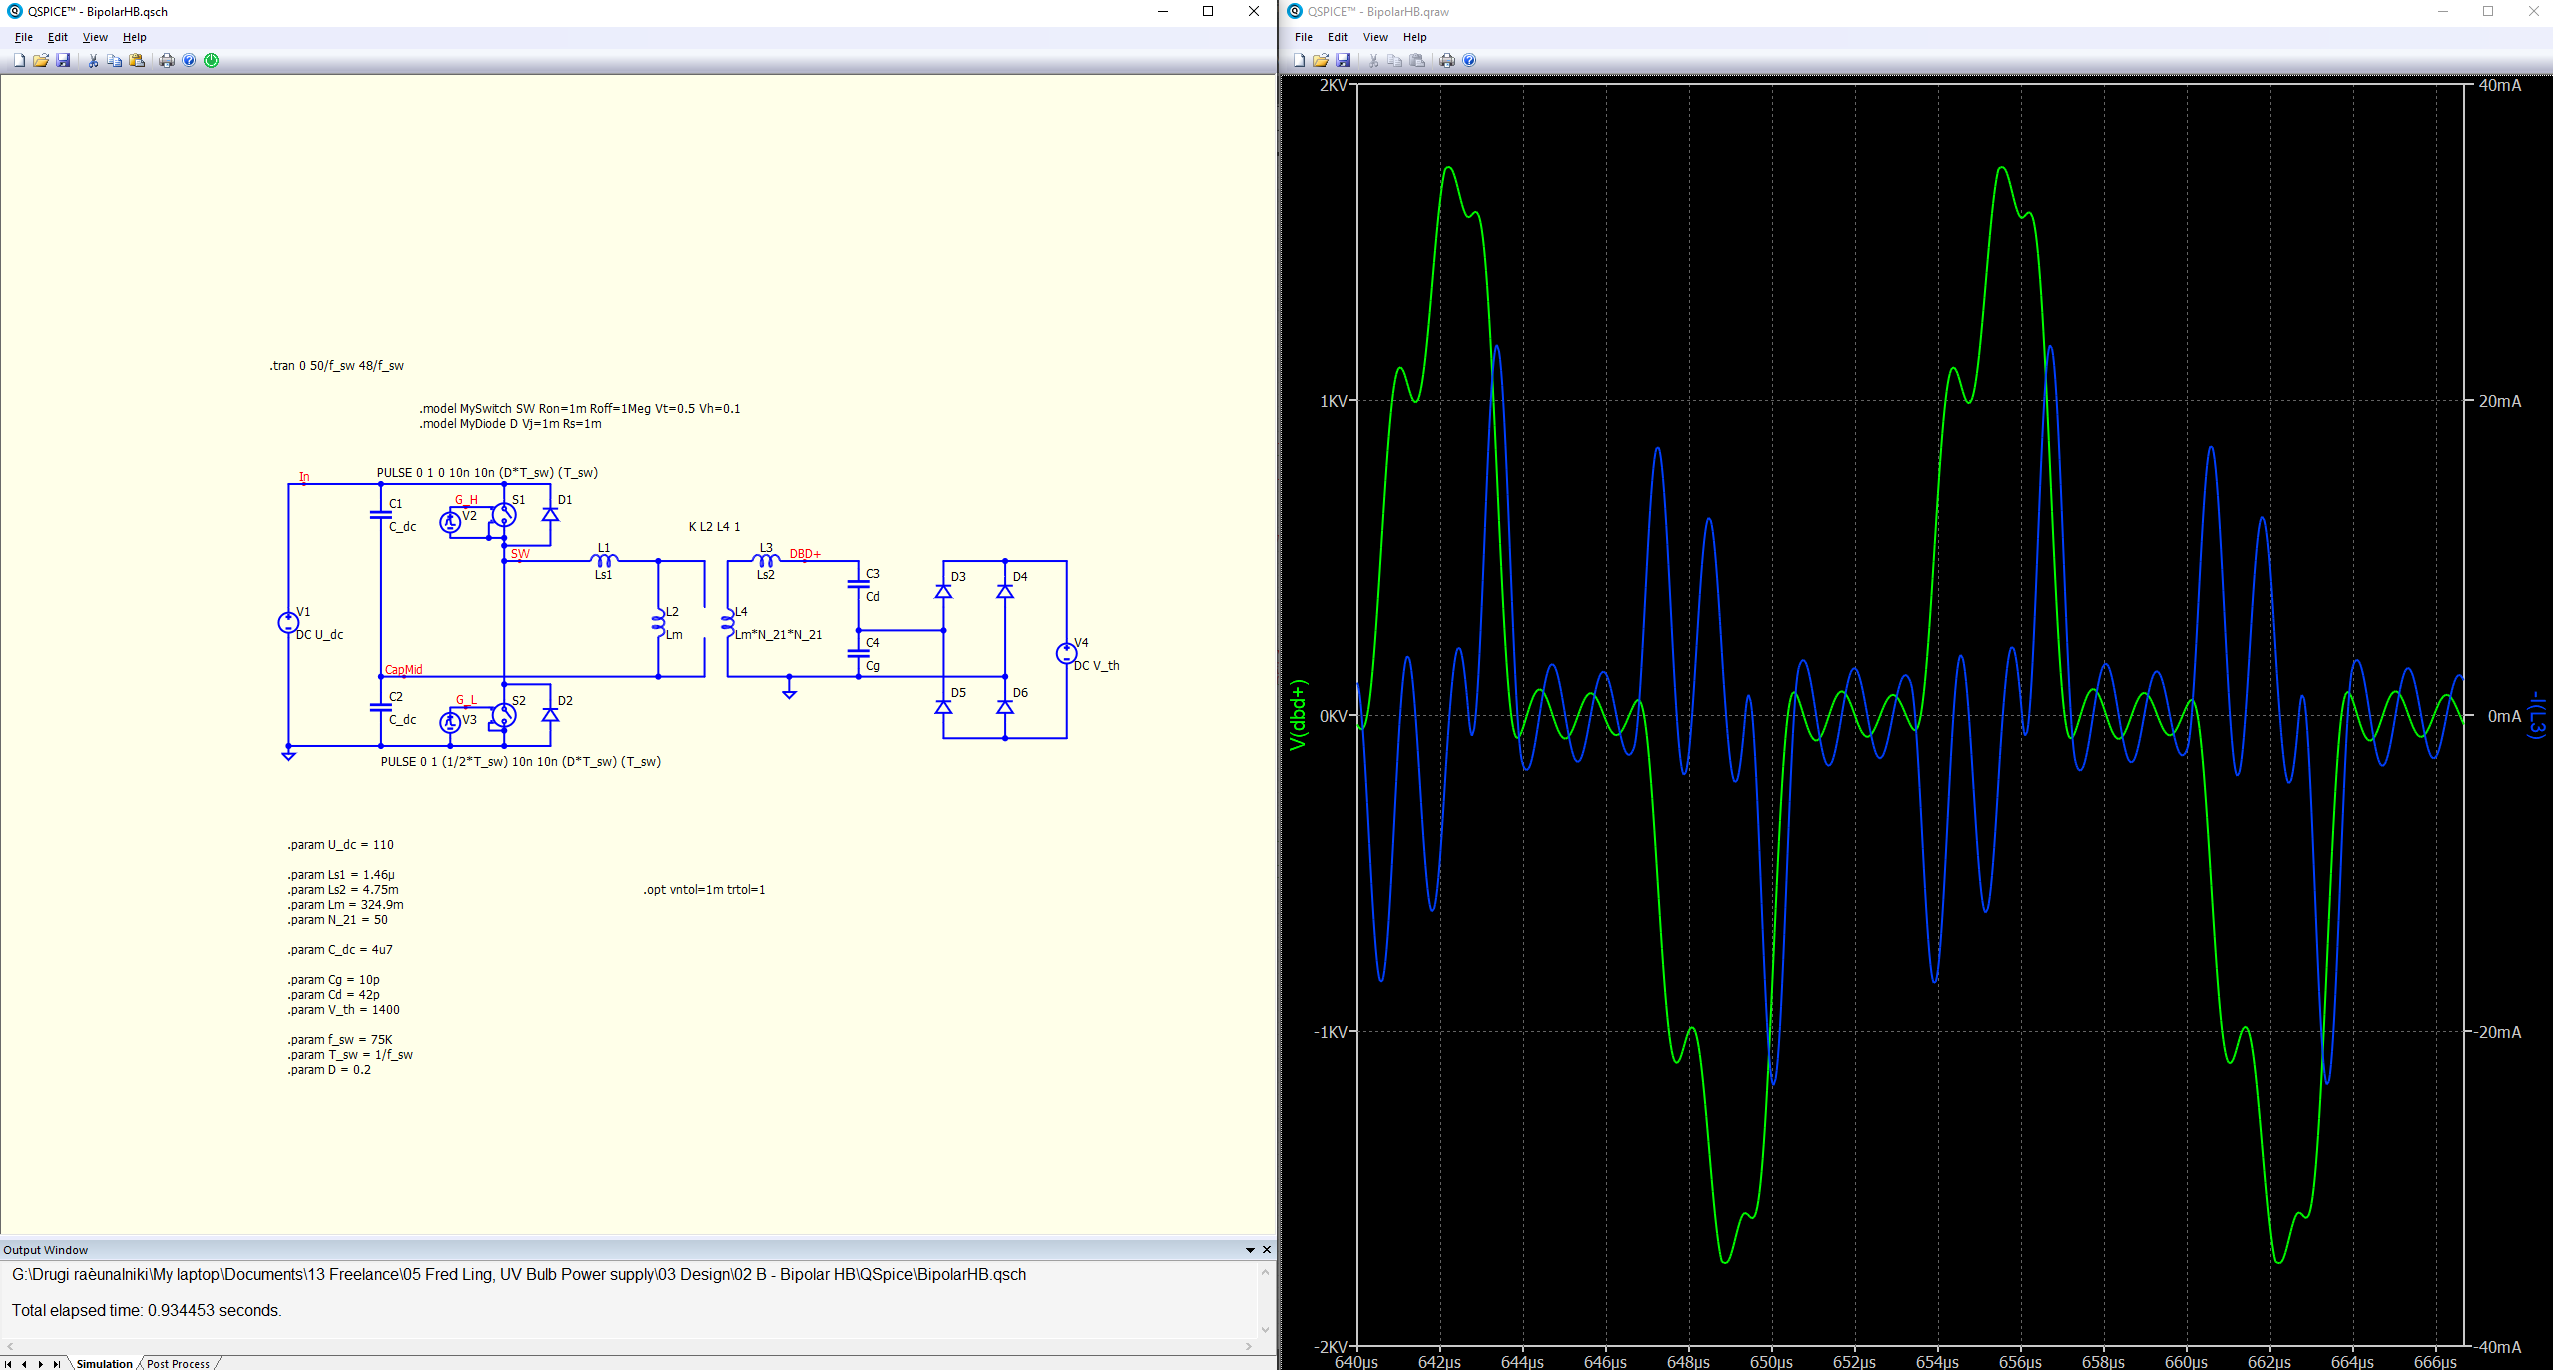Select .param V_th = 1400 text
Viewport: 2553px width, 1370px height.
pos(344,1010)
